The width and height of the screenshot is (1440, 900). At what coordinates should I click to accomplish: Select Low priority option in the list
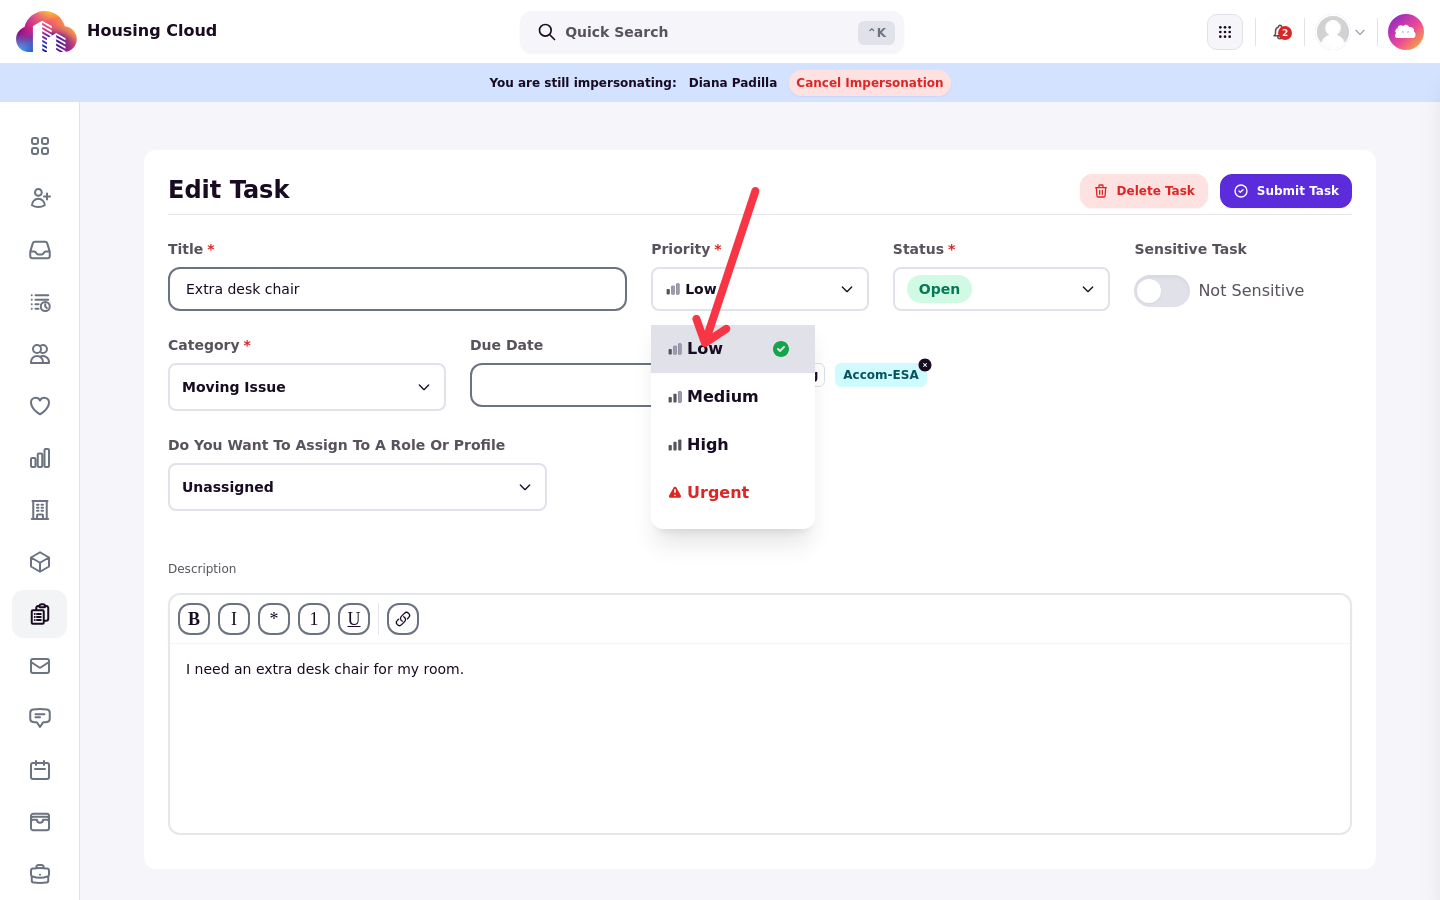733,349
